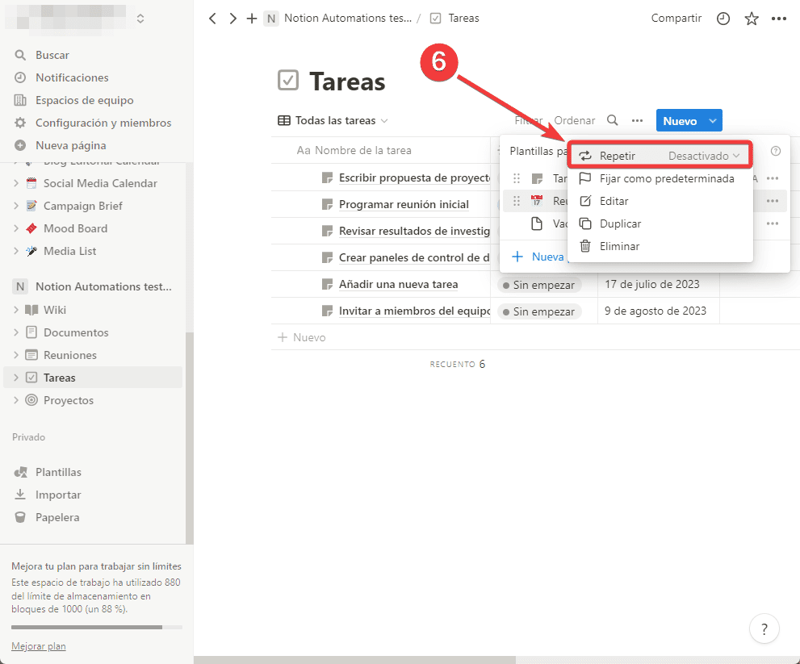The width and height of the screenshot is (800, 664).
Task: Open the three-dot view options menu
Action: [x=637, y=121]
